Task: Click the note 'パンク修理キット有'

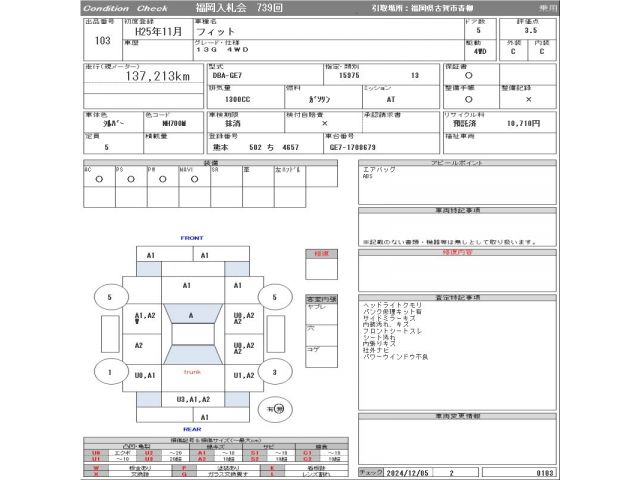Action: (x=393, y=311)
